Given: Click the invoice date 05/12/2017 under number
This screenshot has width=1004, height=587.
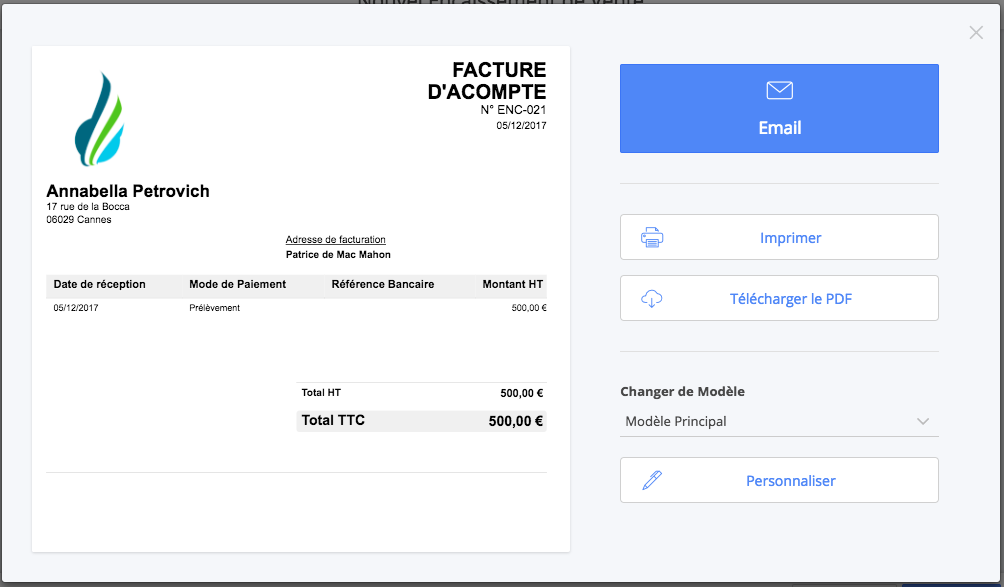Looking at the screenshot, I should point(521,125).
